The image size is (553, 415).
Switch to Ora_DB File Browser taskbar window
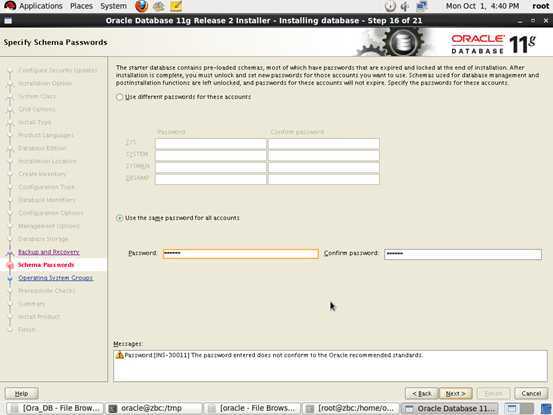click(55, 408)
